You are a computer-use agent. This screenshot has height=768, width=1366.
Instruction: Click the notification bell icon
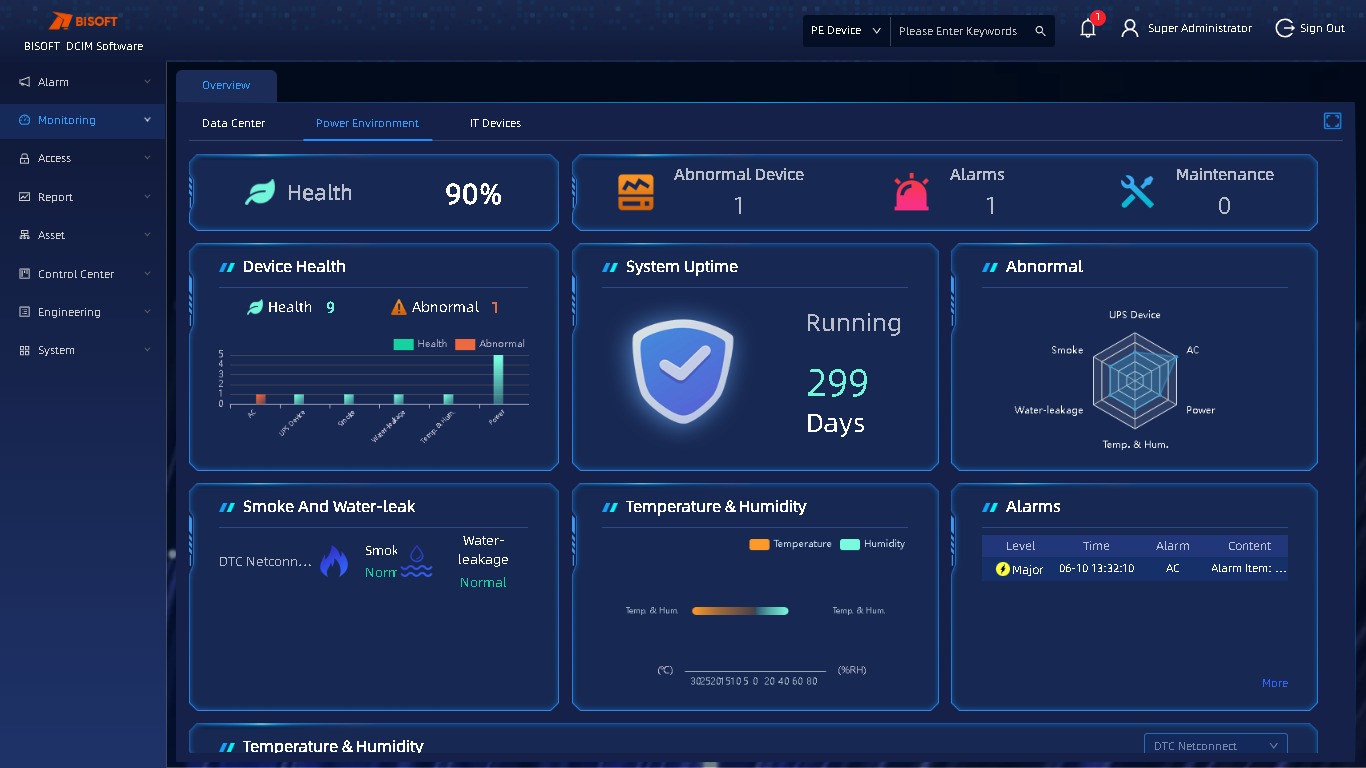click(x=1088, y=30)
